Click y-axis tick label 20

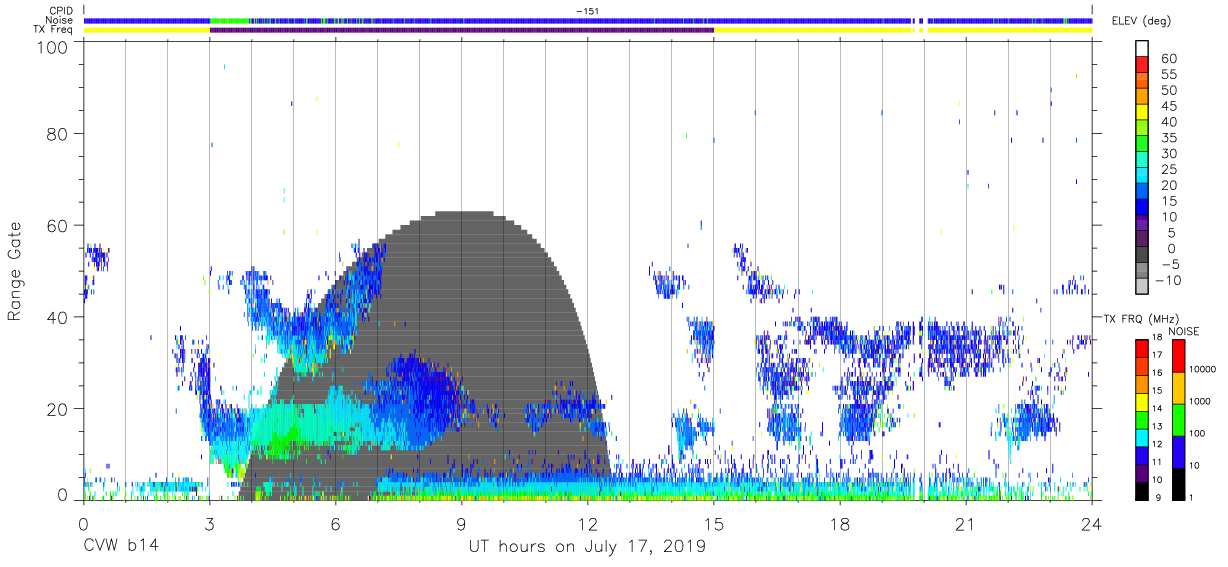pyautogui.click(x=57, y=409)
